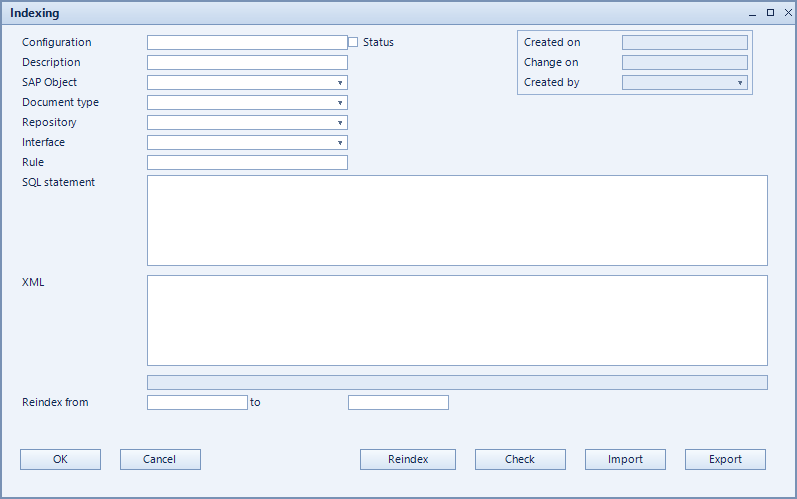This screenshot has height=499, width=797.
Task: Click the Check button
Action: 520,459
